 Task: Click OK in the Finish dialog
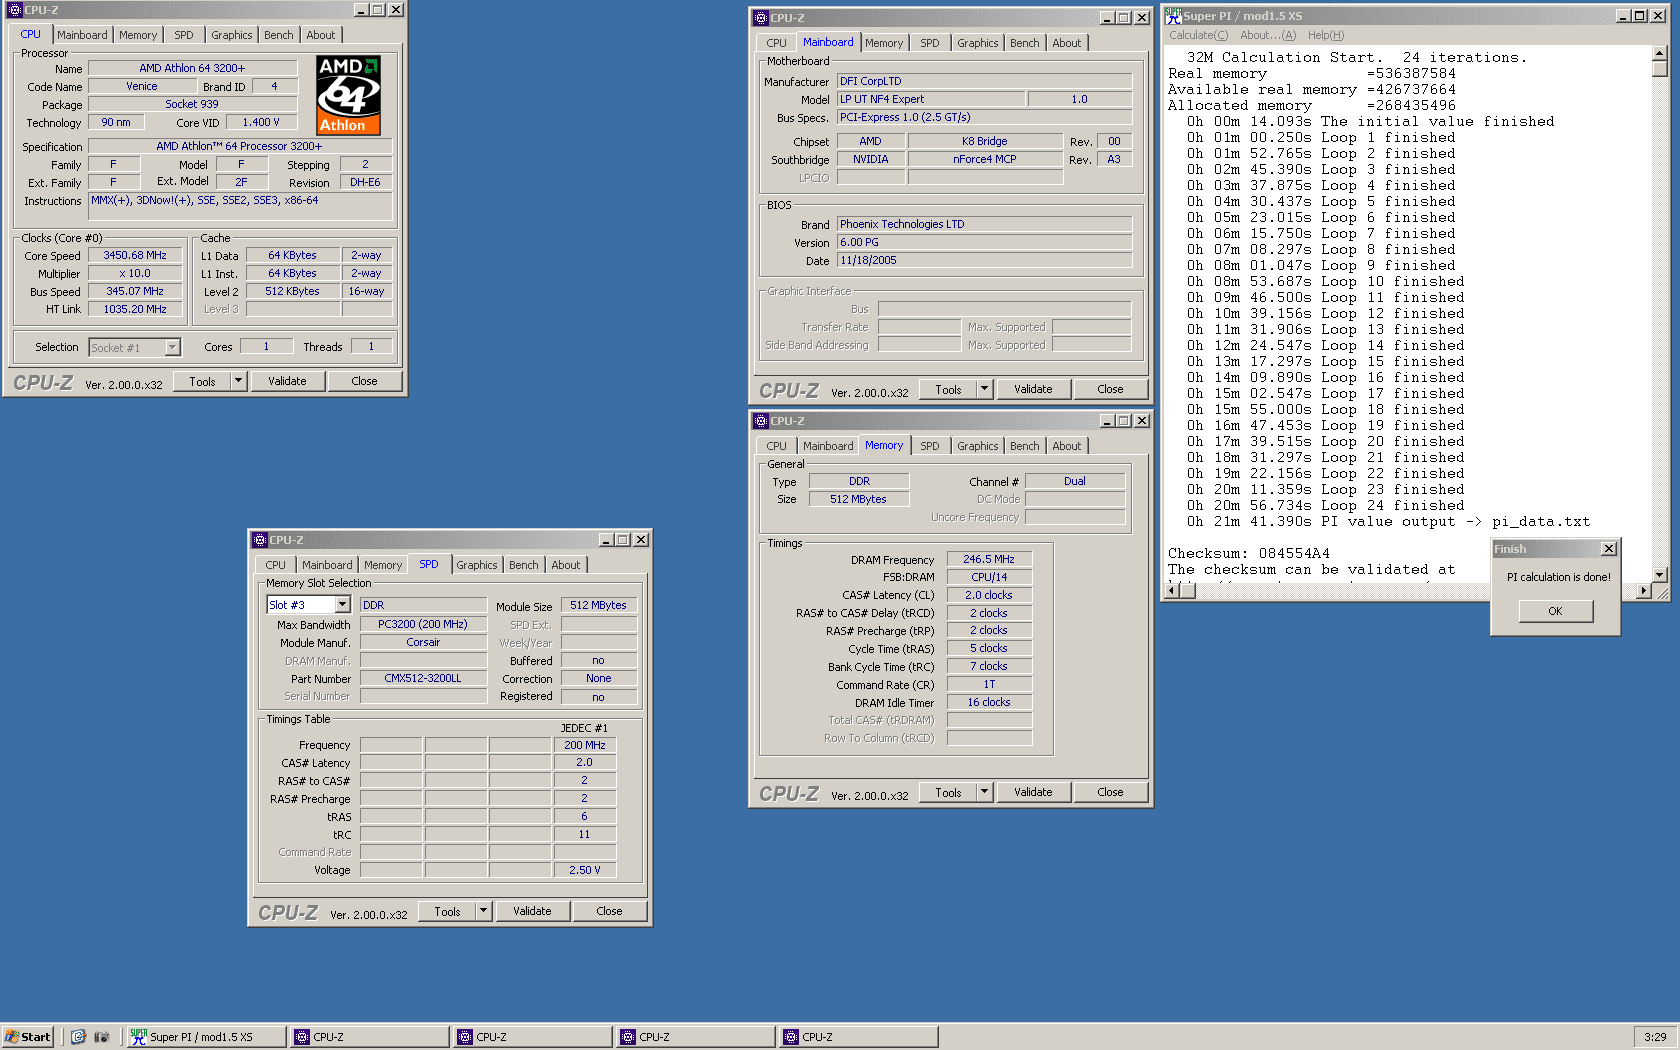[x=1555, y=611]
